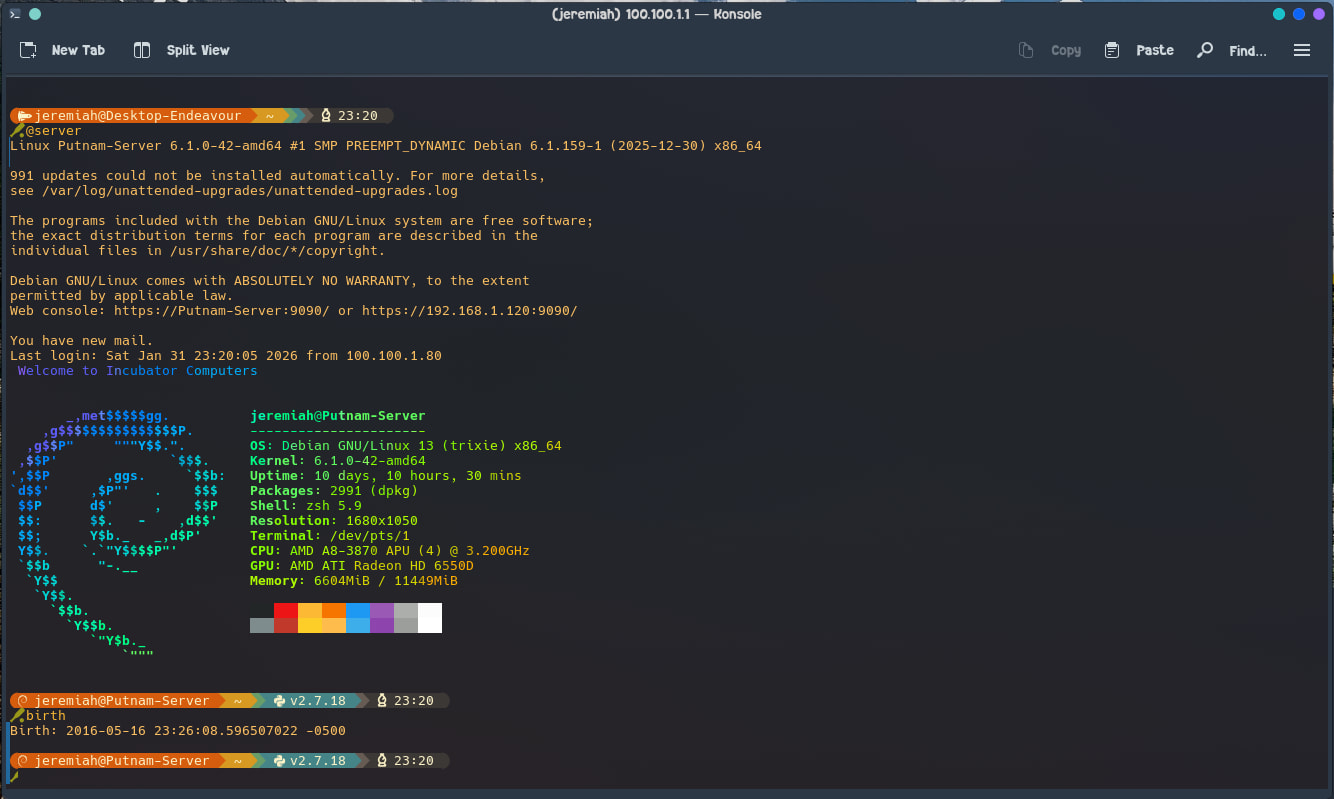Click the New Tab icon in toolbar
Image resolution: width=1334 pixels, height=799 pixels.
coord(28,50)
